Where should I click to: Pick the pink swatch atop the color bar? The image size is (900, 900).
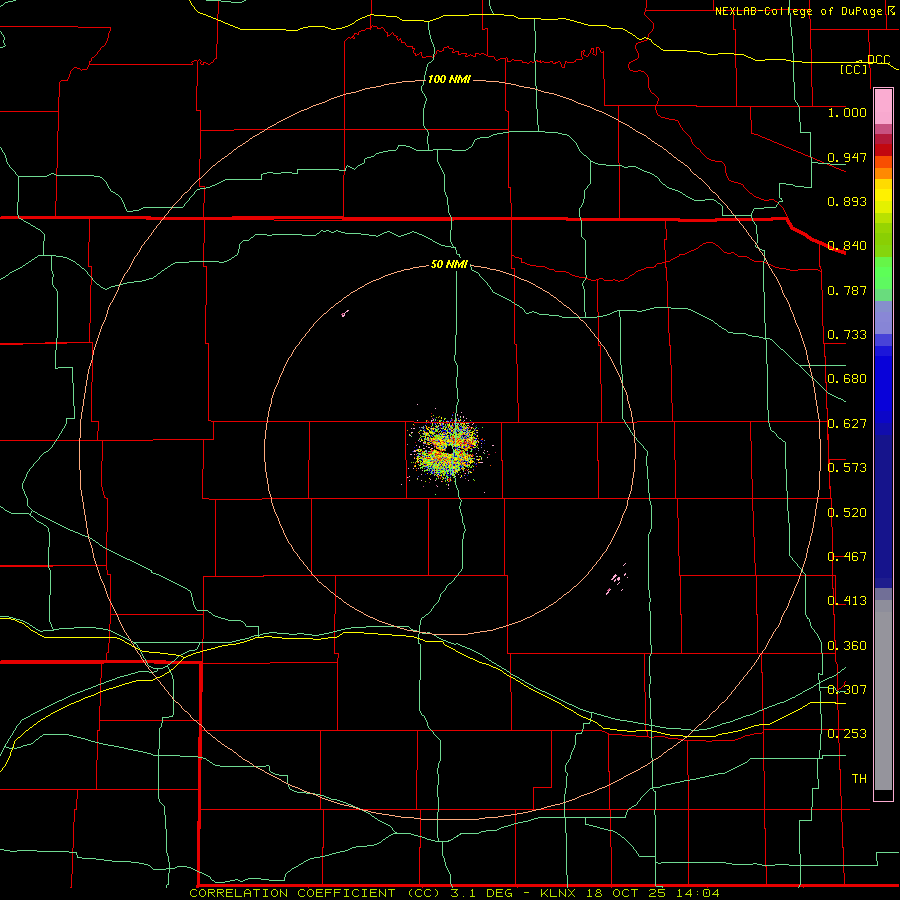click(x=883, y=106)
